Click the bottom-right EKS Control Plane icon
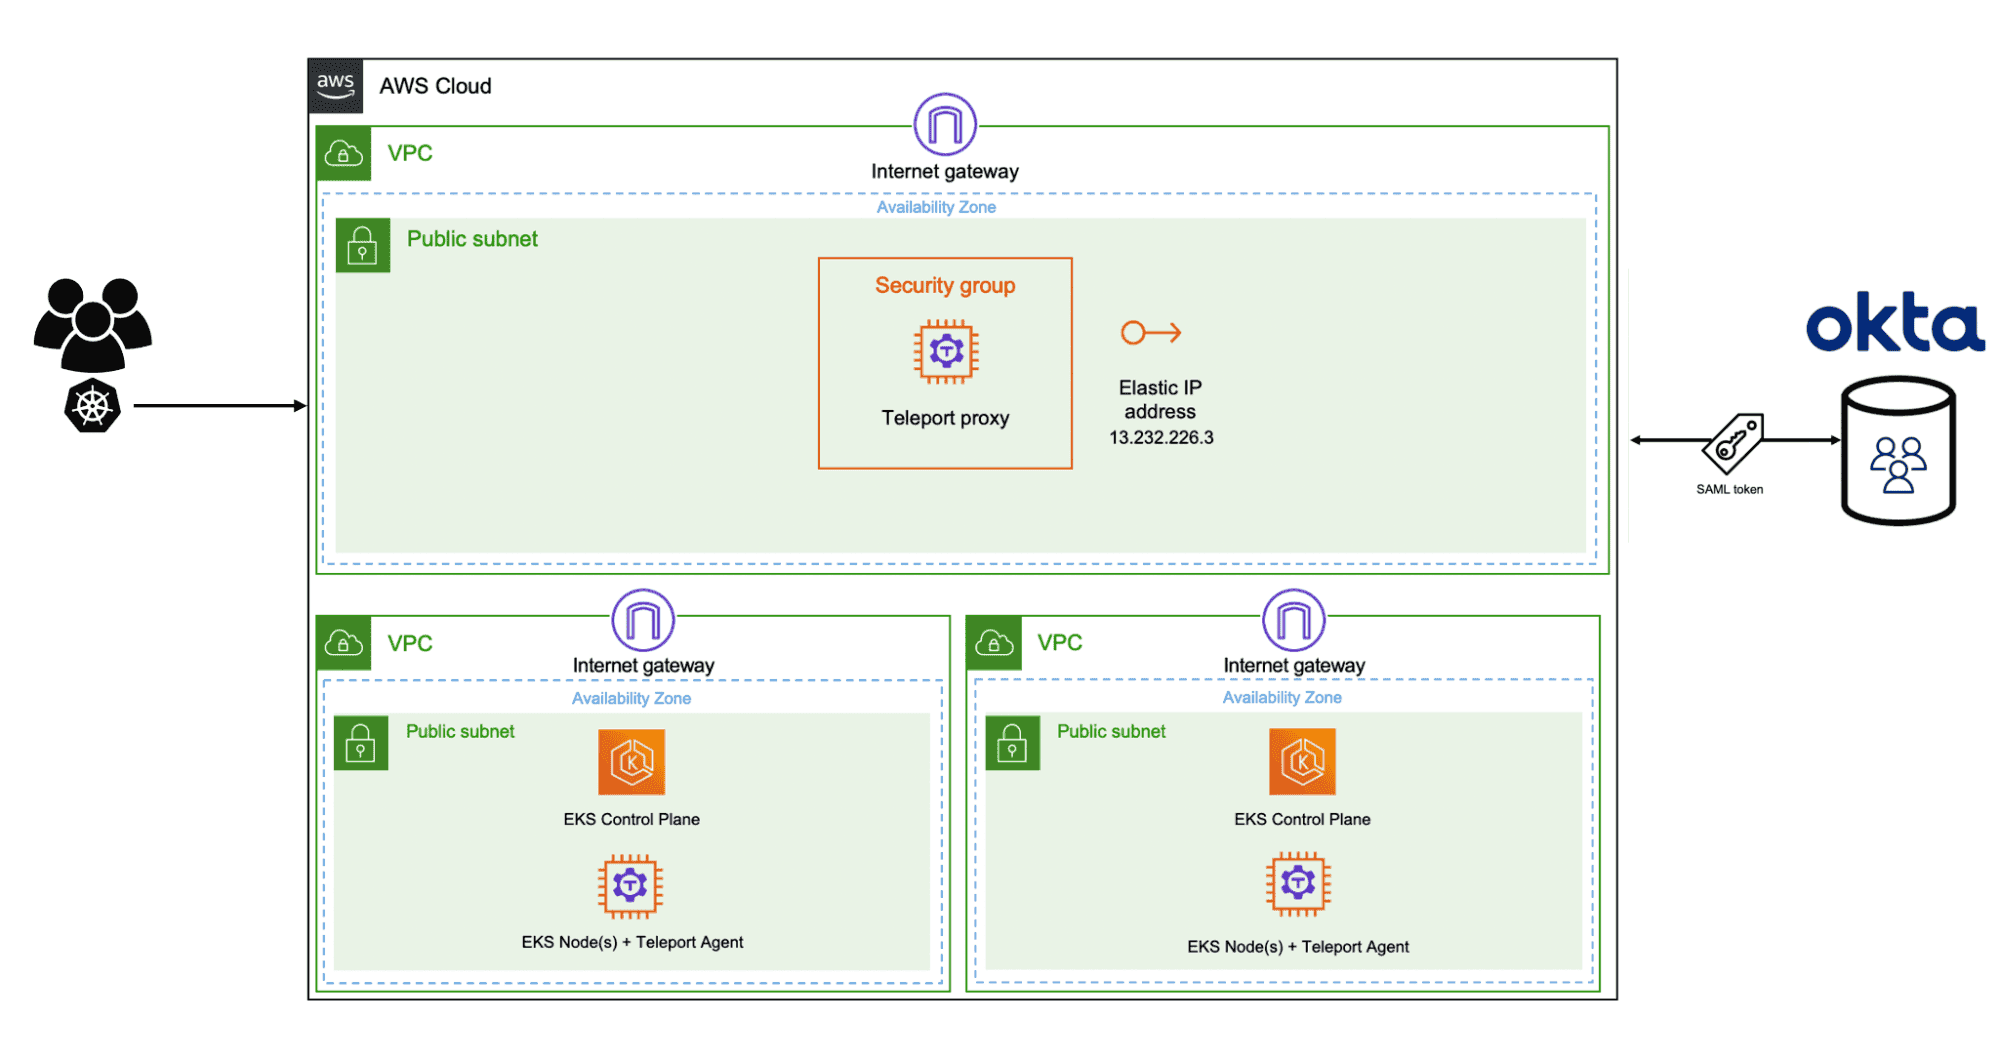This screenshot has width=1999, height=1055. [1302, 762]
